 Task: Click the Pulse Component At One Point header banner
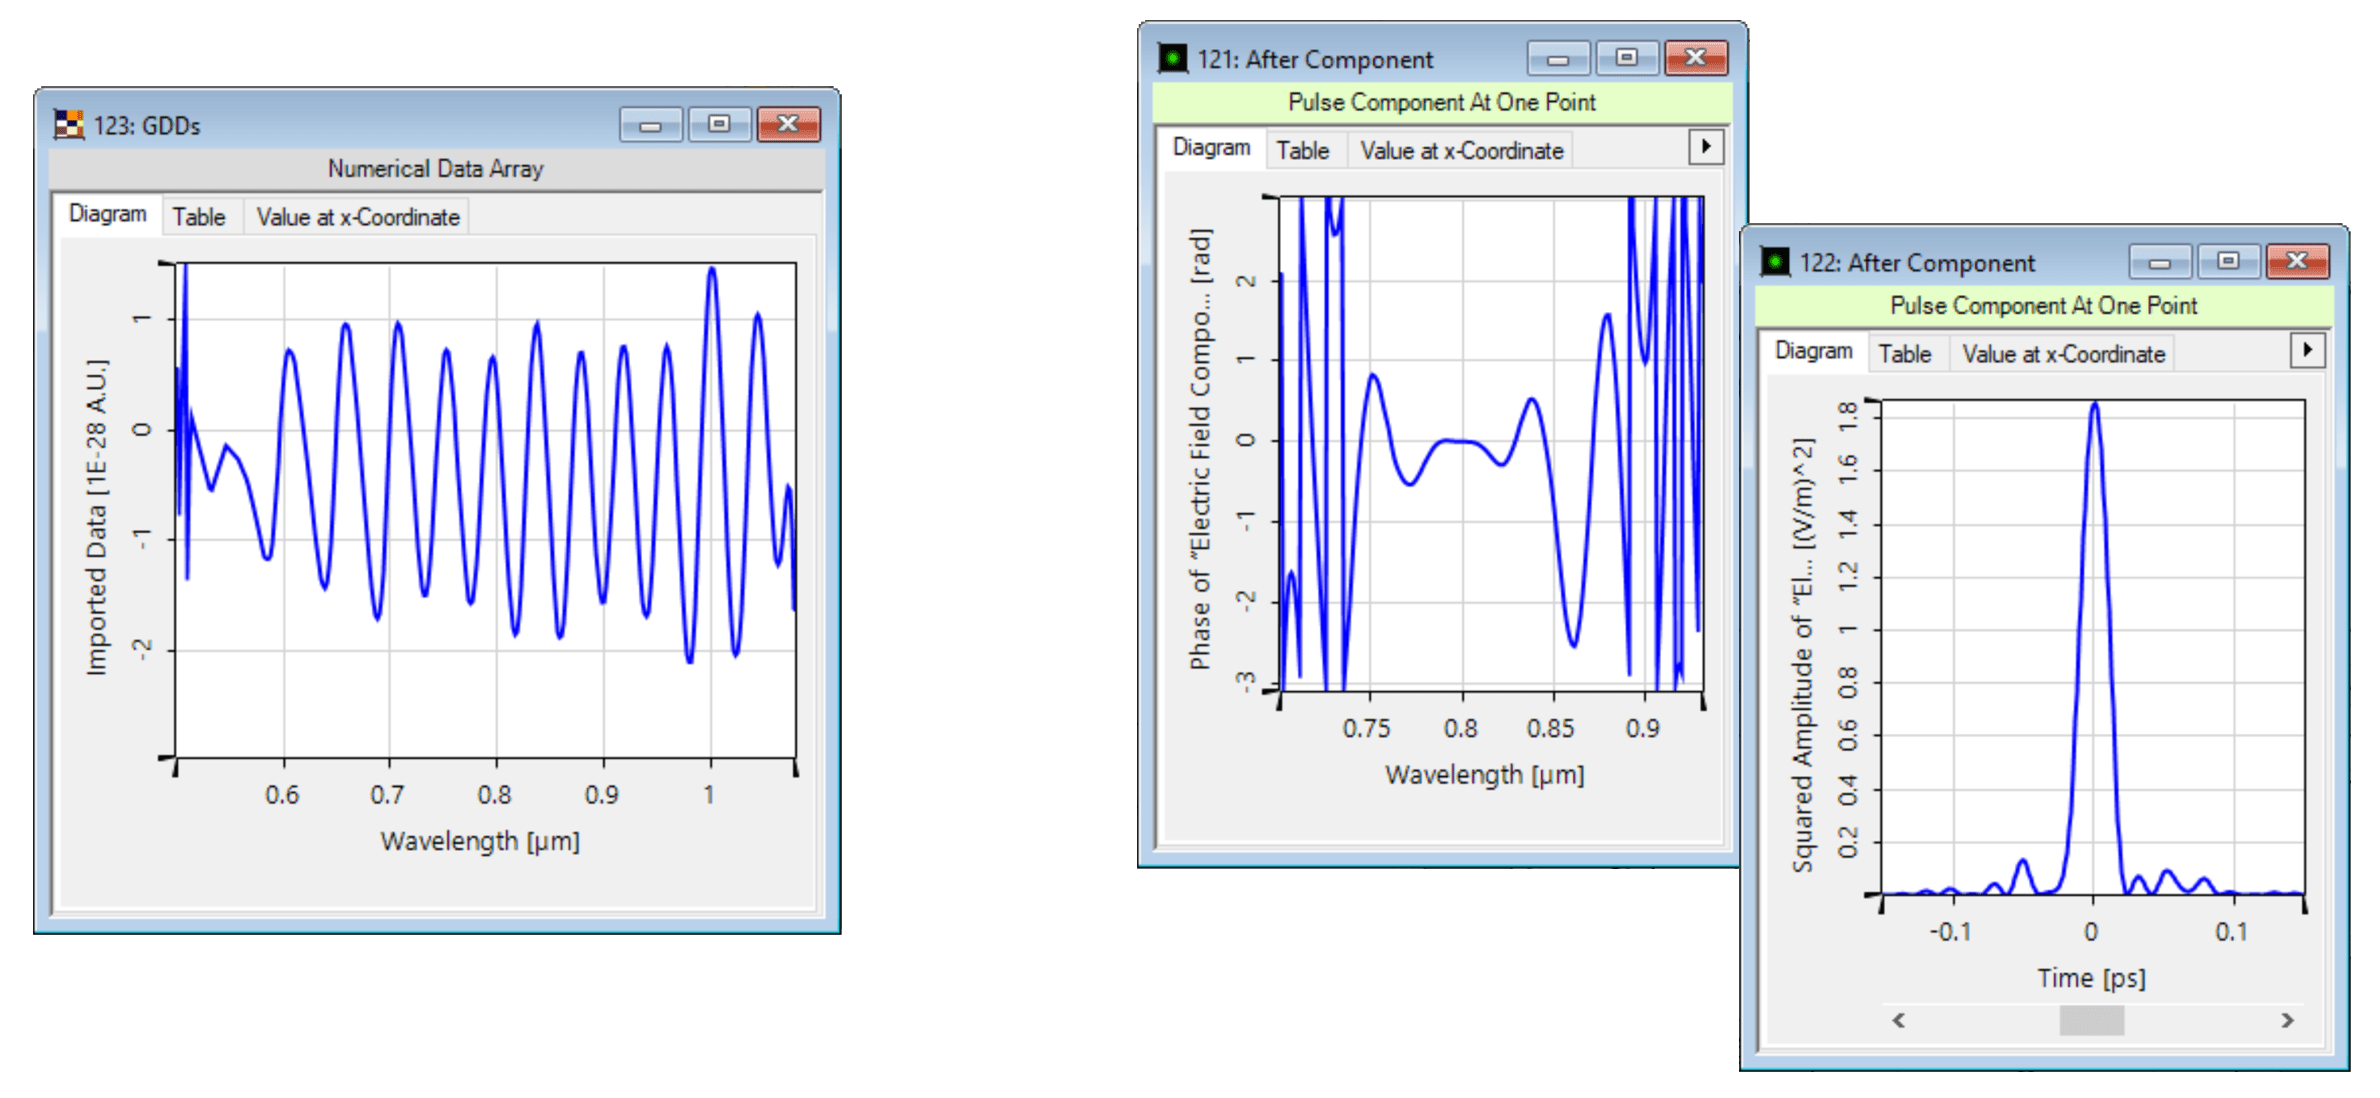point(1441,102)
